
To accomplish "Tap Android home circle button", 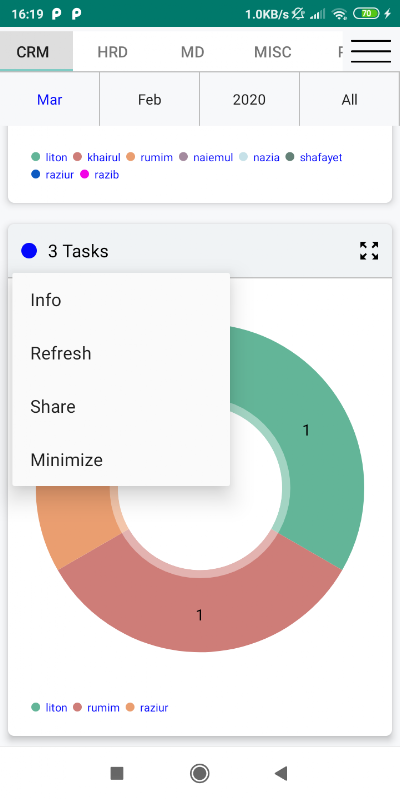I will (x=199, y=773).
